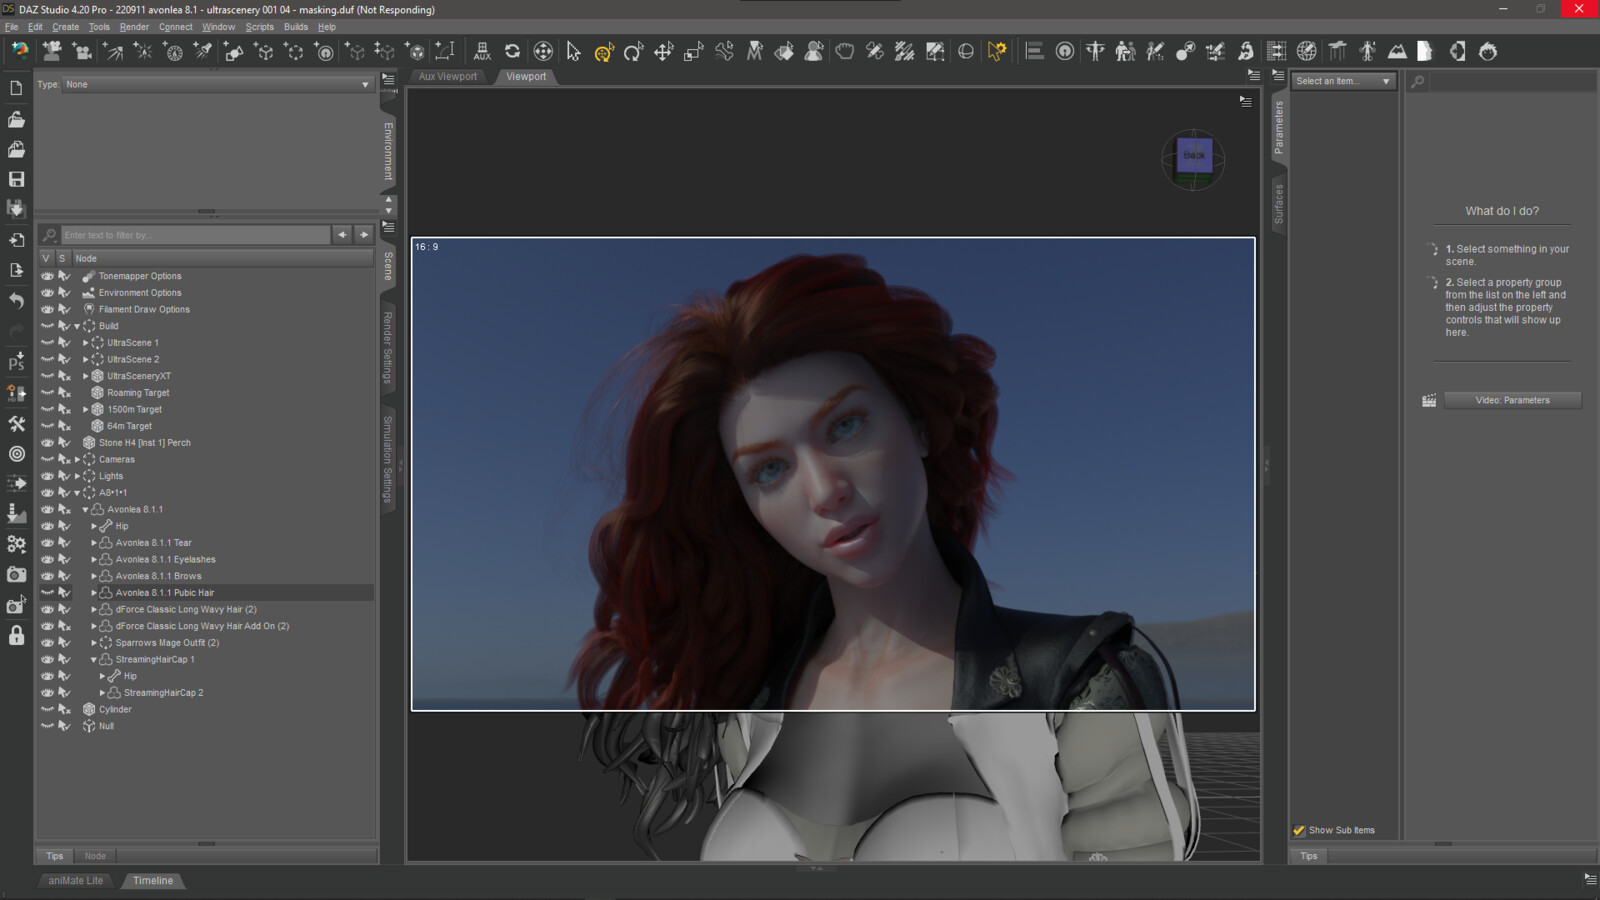Select the Node Selection arrow tool
This screenshot has height=900, width=1600.
click(x=573, y=51)
